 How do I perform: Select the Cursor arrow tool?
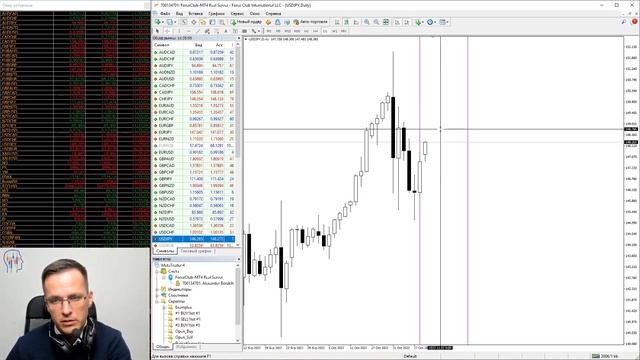(x=157, y=31)
